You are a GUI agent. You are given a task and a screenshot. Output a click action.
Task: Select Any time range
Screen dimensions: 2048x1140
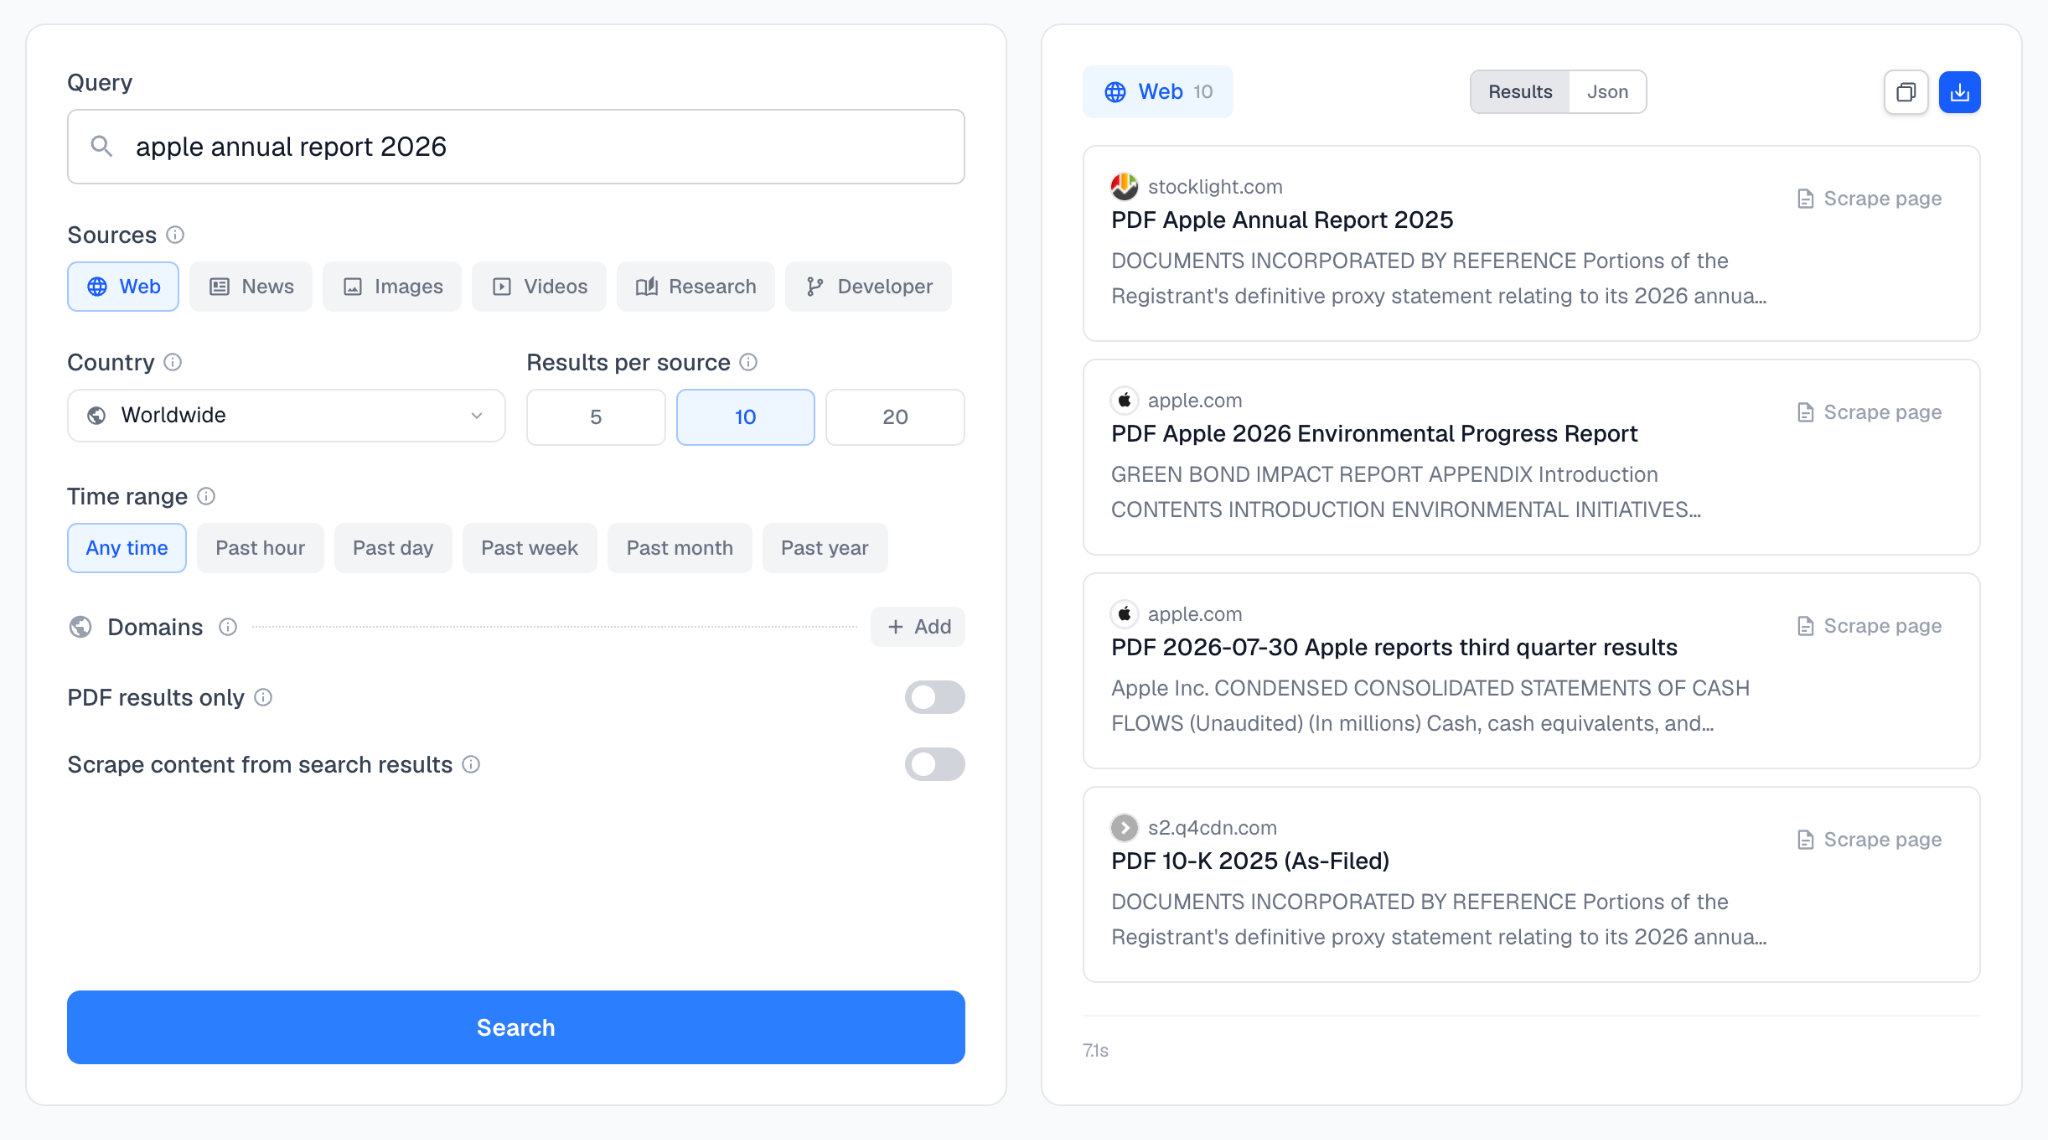pos(127,548)
